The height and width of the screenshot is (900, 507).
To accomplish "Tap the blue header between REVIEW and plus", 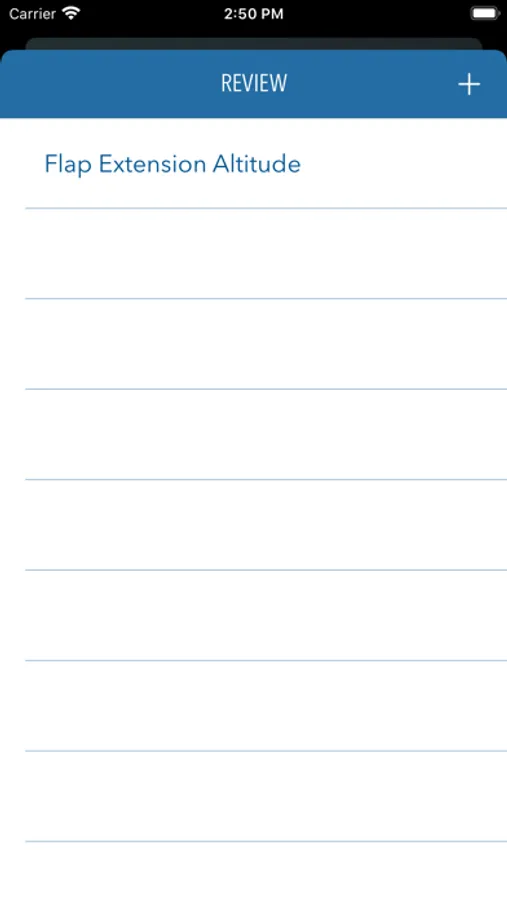I will point(372,84).
